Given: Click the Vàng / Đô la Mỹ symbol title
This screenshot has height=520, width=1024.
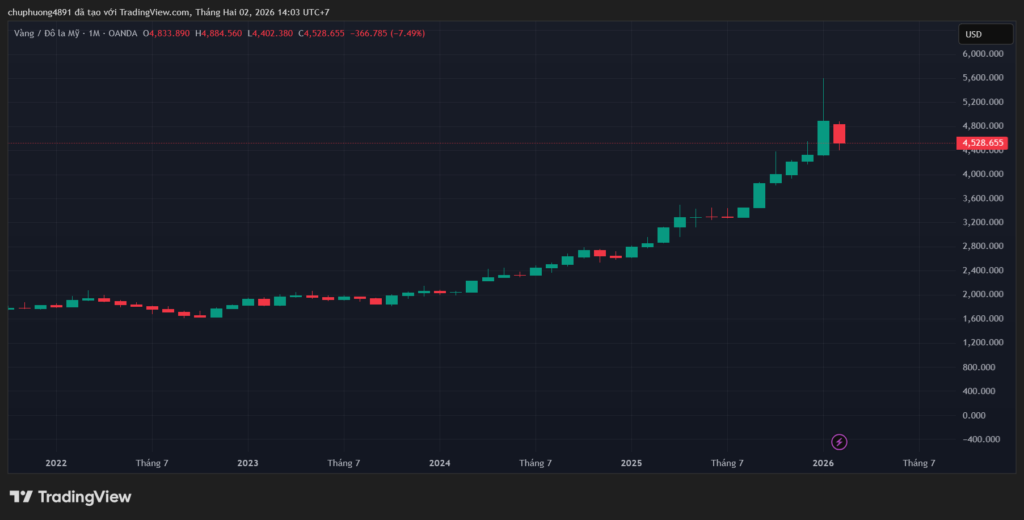Looking at the screenshot, I should (x=50, y=33).
